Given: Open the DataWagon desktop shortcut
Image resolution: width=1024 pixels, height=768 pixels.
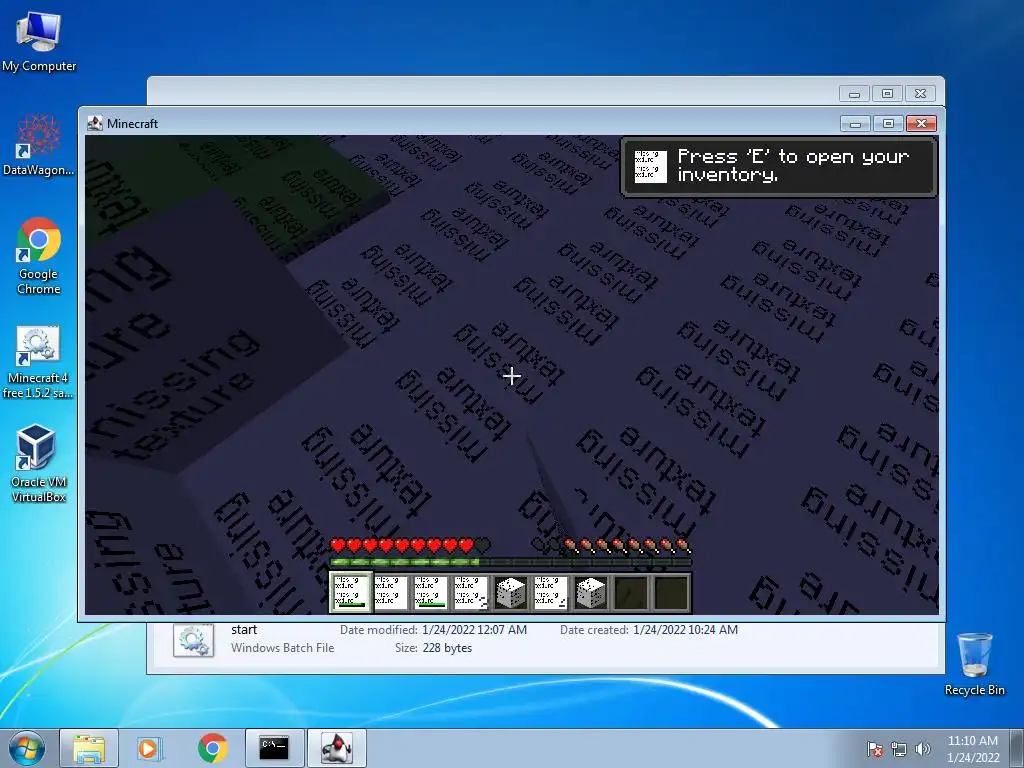Looking at the screenshot, I should [38, 145].
